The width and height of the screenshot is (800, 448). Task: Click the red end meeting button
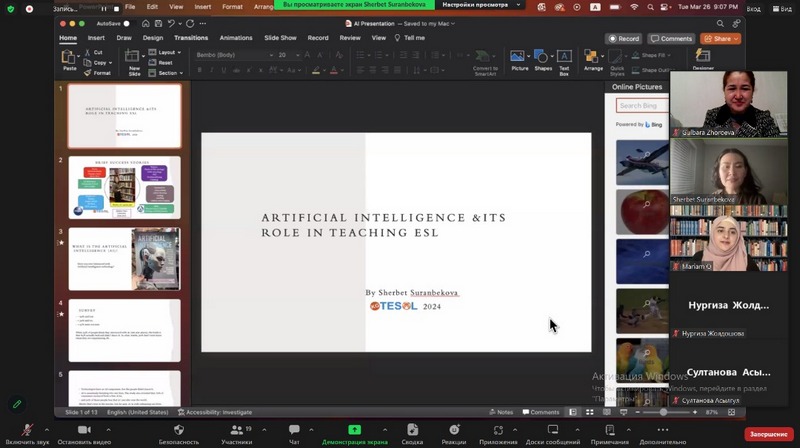click(769, 434)
